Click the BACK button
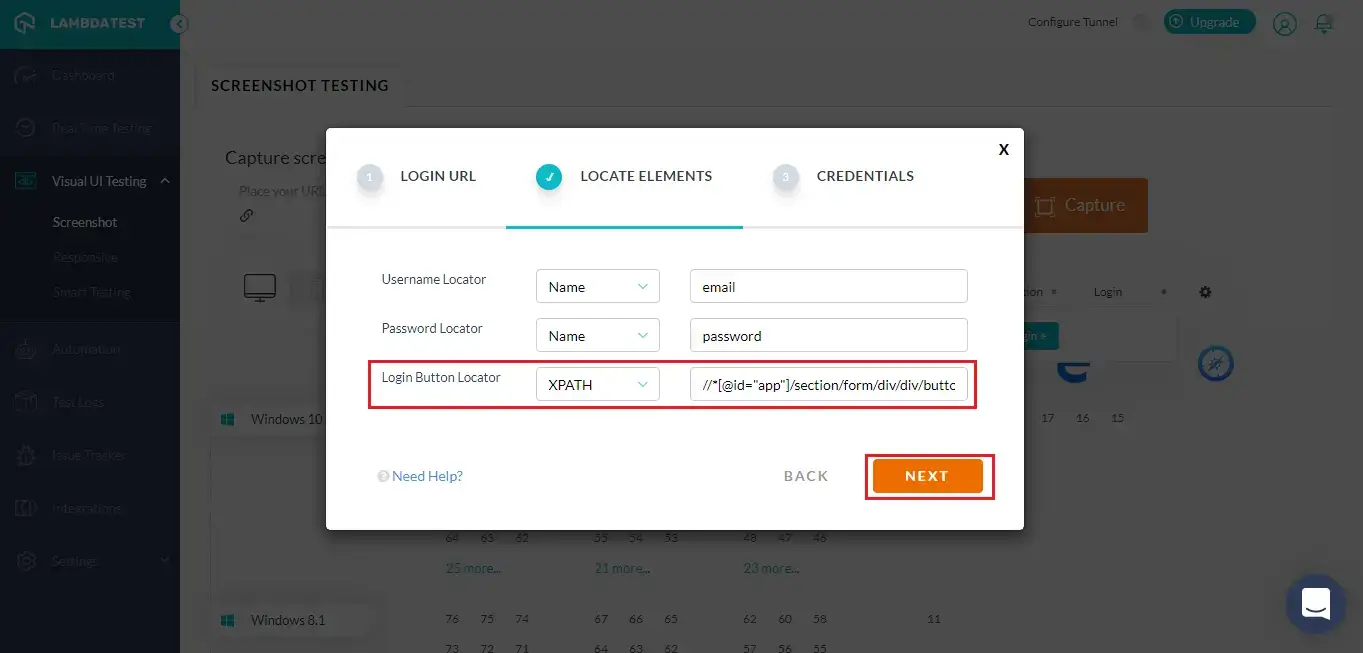 [806, 476]
